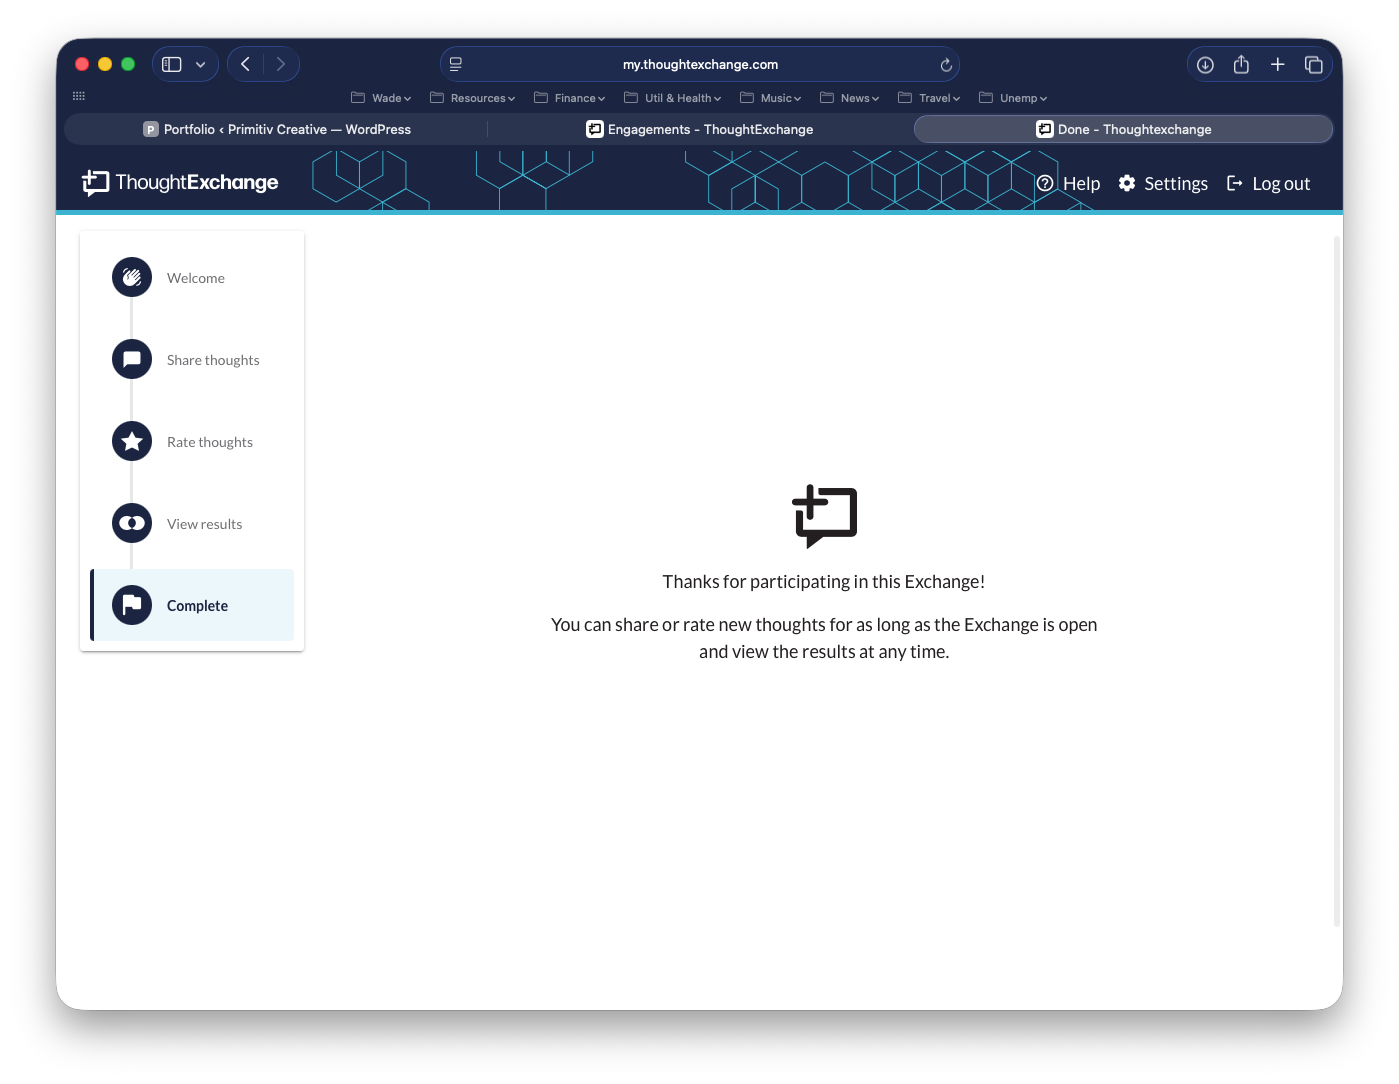Show tab overview icon
Screen dimensions: 1399x1084
1313,65
